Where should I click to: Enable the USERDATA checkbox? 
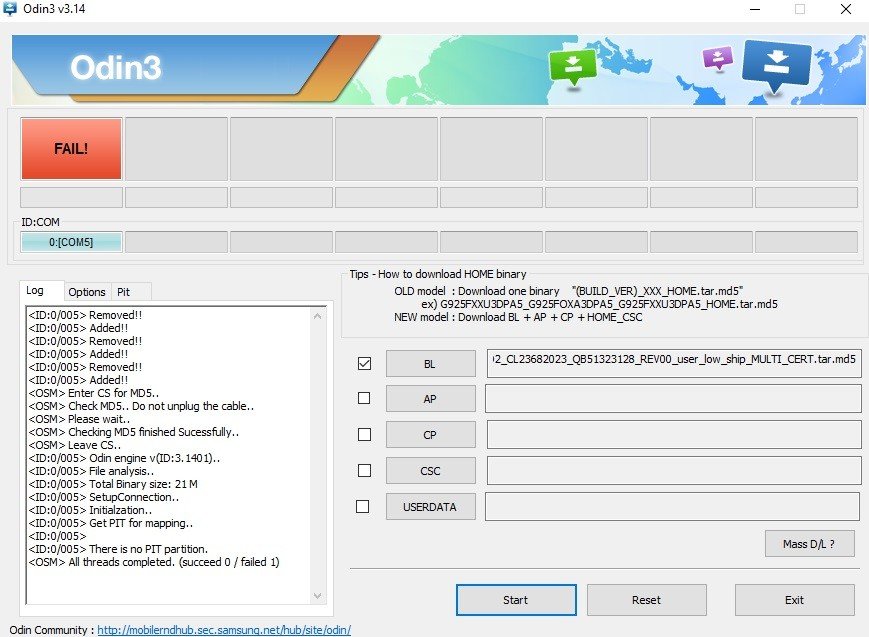tap(364, 506)
